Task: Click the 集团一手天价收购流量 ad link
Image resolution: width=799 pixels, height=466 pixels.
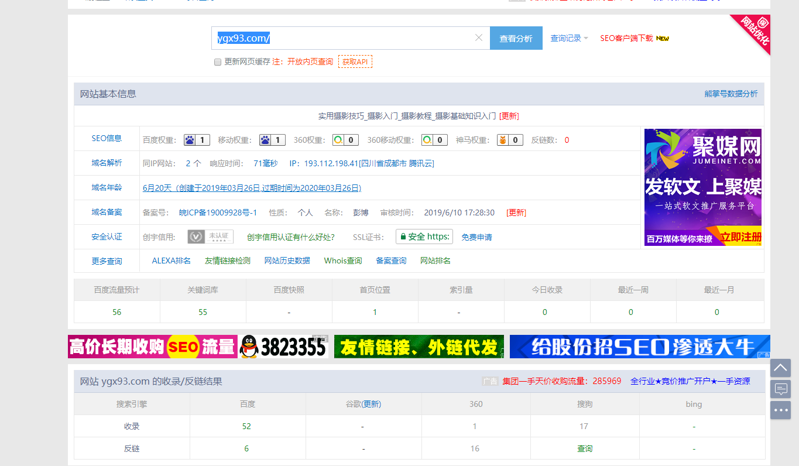Action: coord(562,381)
